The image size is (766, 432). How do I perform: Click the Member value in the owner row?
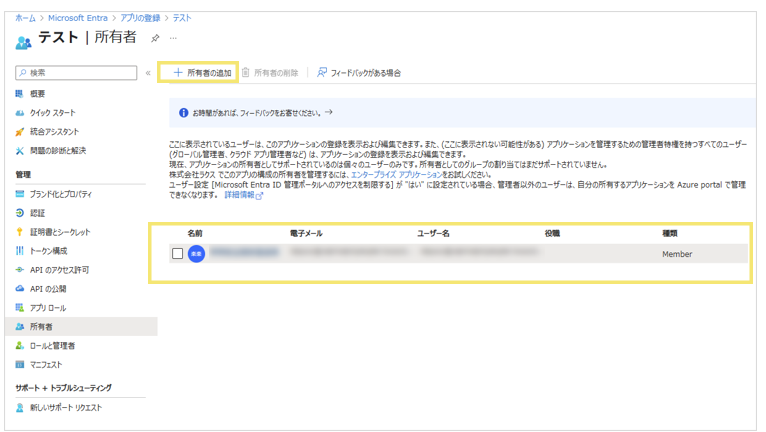click(x=677, y=254)
